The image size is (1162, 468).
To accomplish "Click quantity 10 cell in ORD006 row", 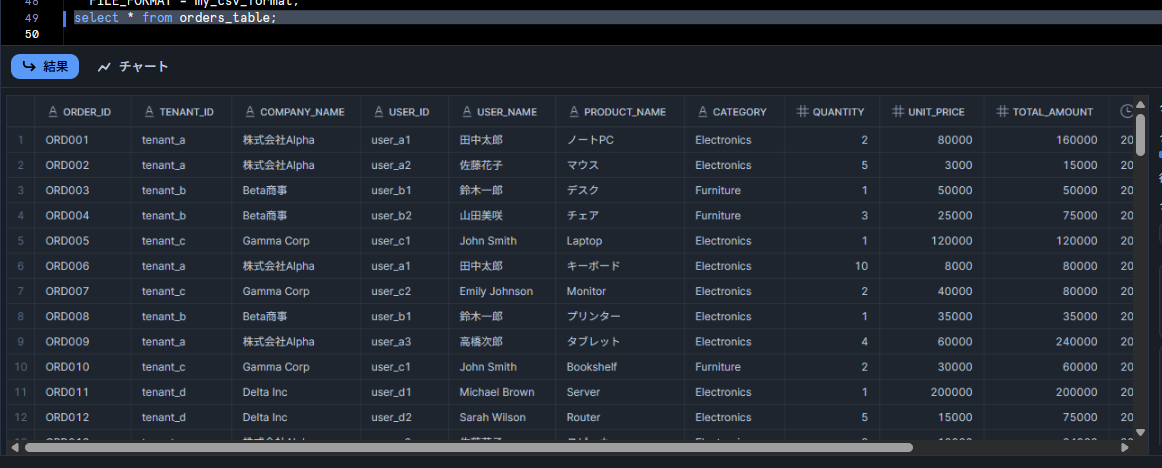I will pyautogui.click(x=832, y=266).
